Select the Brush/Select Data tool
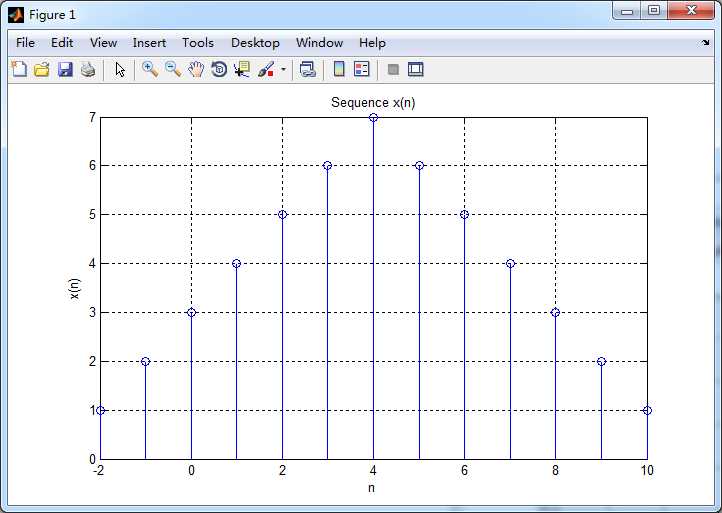 tap(266, 70)
